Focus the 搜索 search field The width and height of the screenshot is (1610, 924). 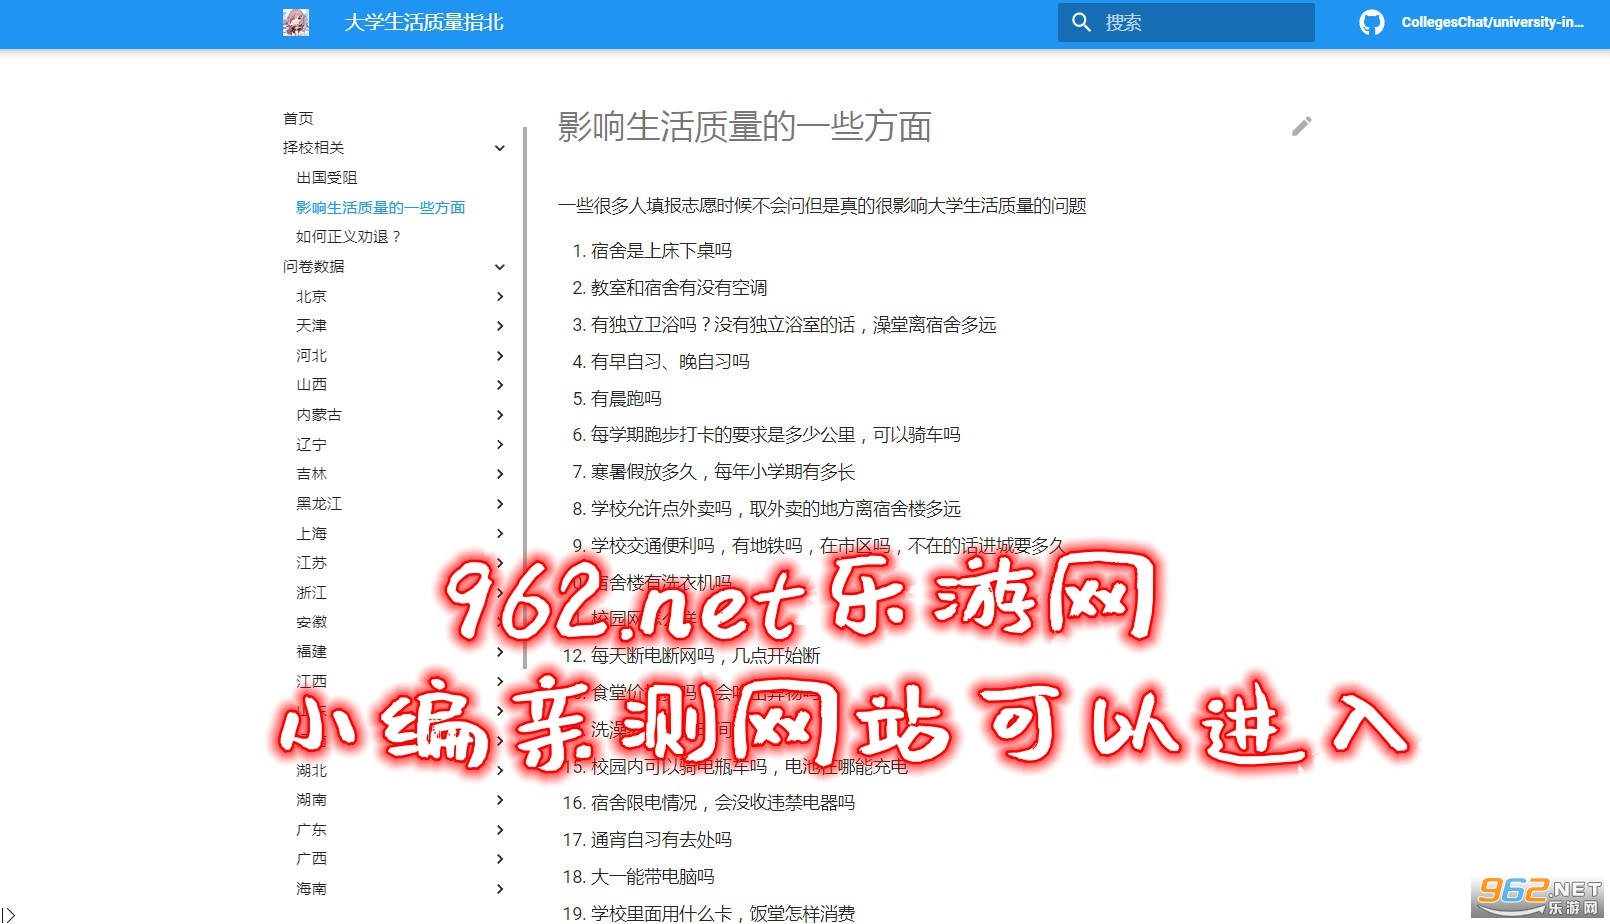tap(1186, 22)
